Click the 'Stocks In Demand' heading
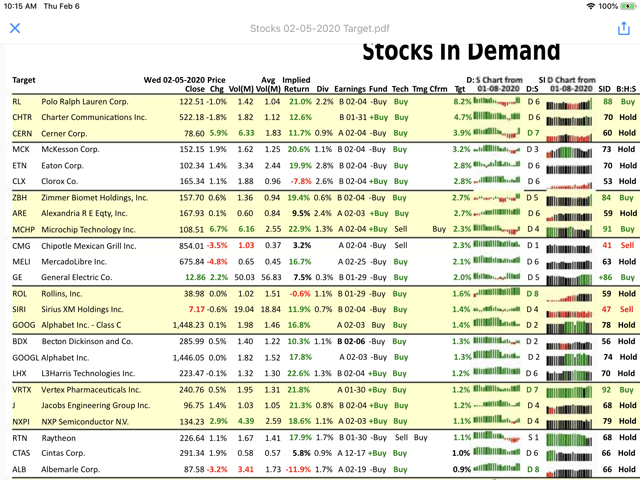640x480 pixels. pyautogui.click(x=461, y=52)
